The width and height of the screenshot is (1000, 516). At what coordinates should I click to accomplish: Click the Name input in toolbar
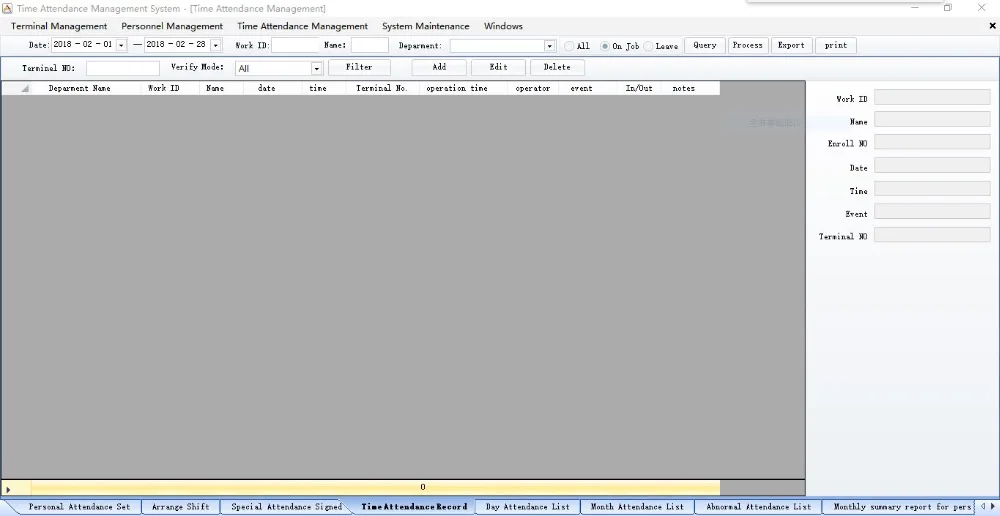(369, 45)
